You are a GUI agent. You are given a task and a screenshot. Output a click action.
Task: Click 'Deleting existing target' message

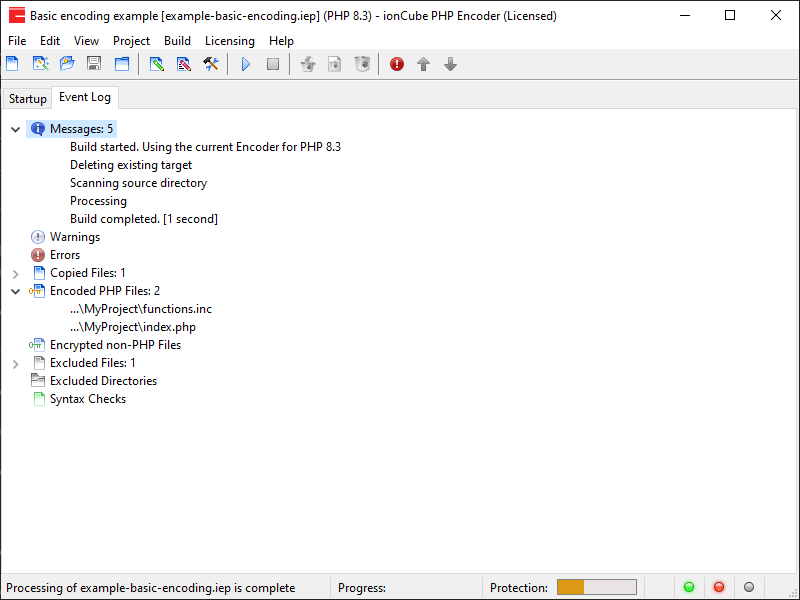[131, 165]
